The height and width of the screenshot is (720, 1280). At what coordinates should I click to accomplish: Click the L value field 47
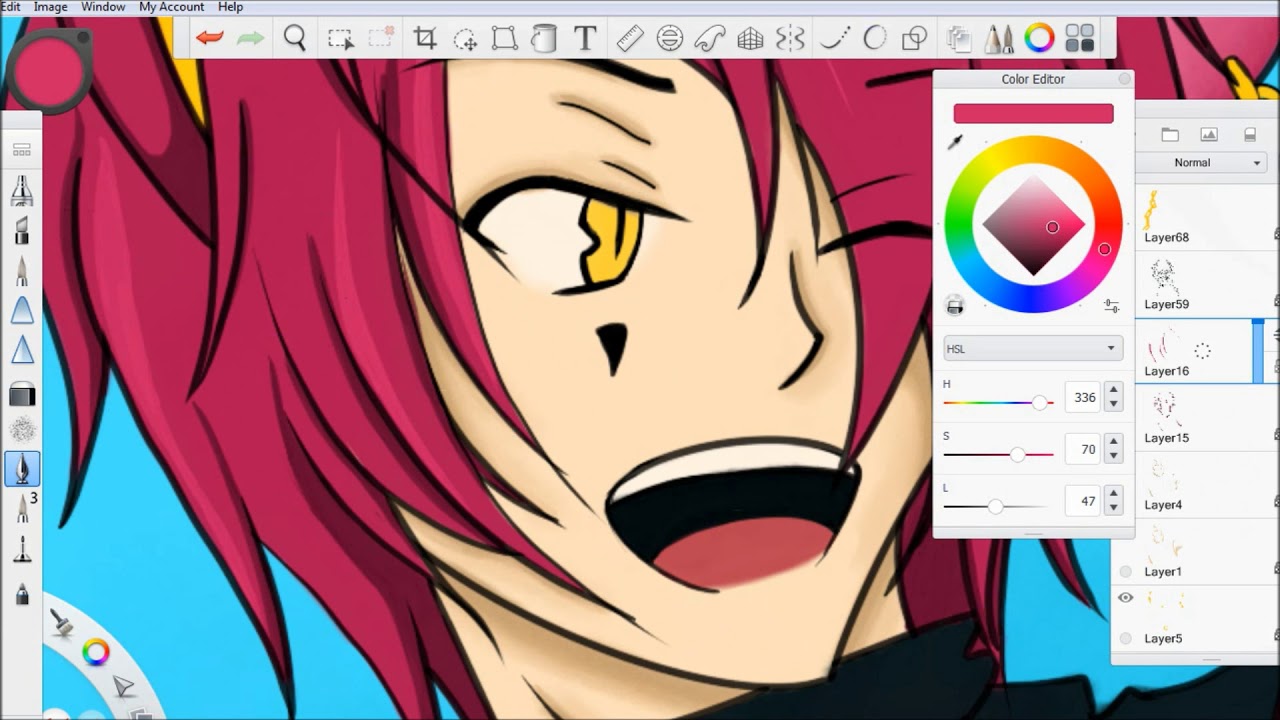click(1085, 501)
